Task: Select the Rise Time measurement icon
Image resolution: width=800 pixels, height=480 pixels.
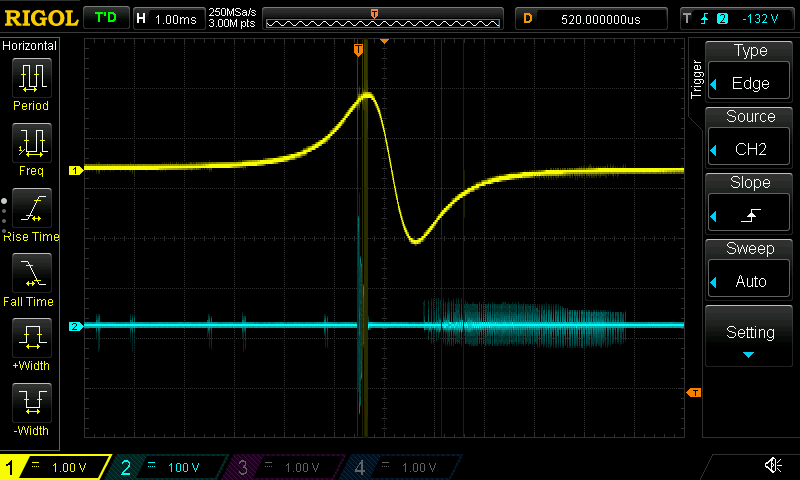Action: (32, 208)
